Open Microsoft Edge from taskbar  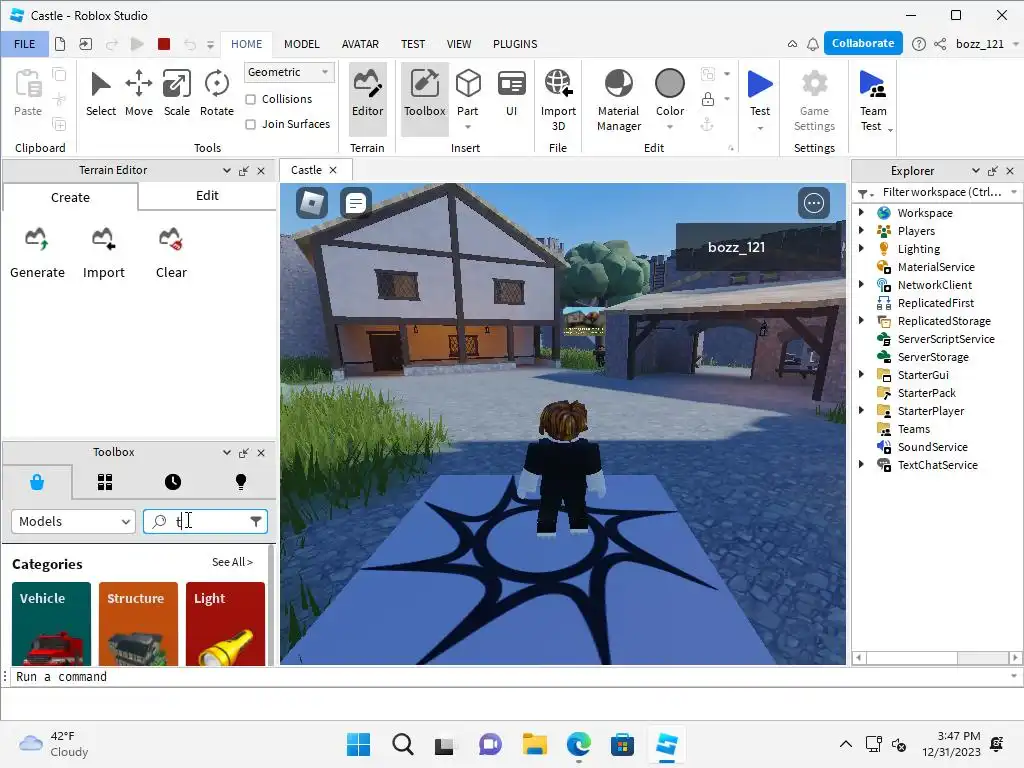tap(579, 744)
